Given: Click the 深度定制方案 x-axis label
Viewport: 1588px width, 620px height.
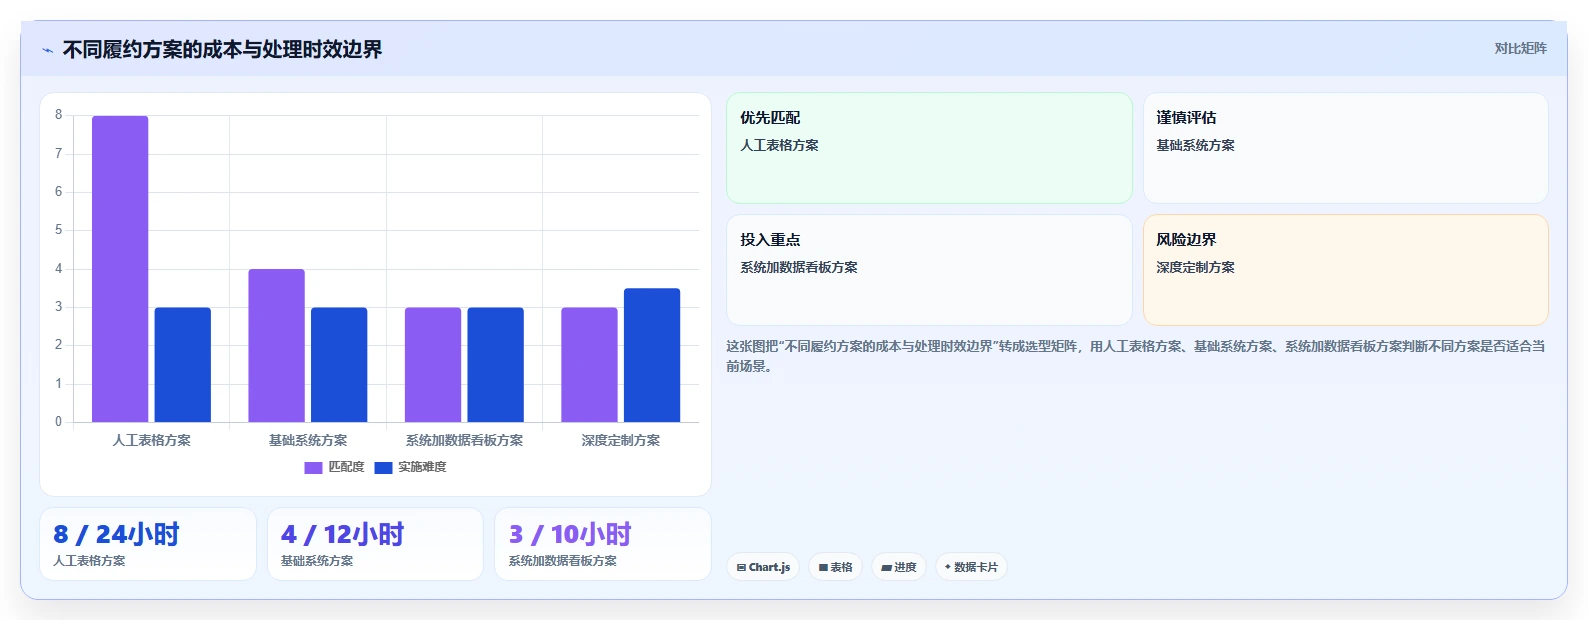Looking at the screenshot, I should [621, 440].
